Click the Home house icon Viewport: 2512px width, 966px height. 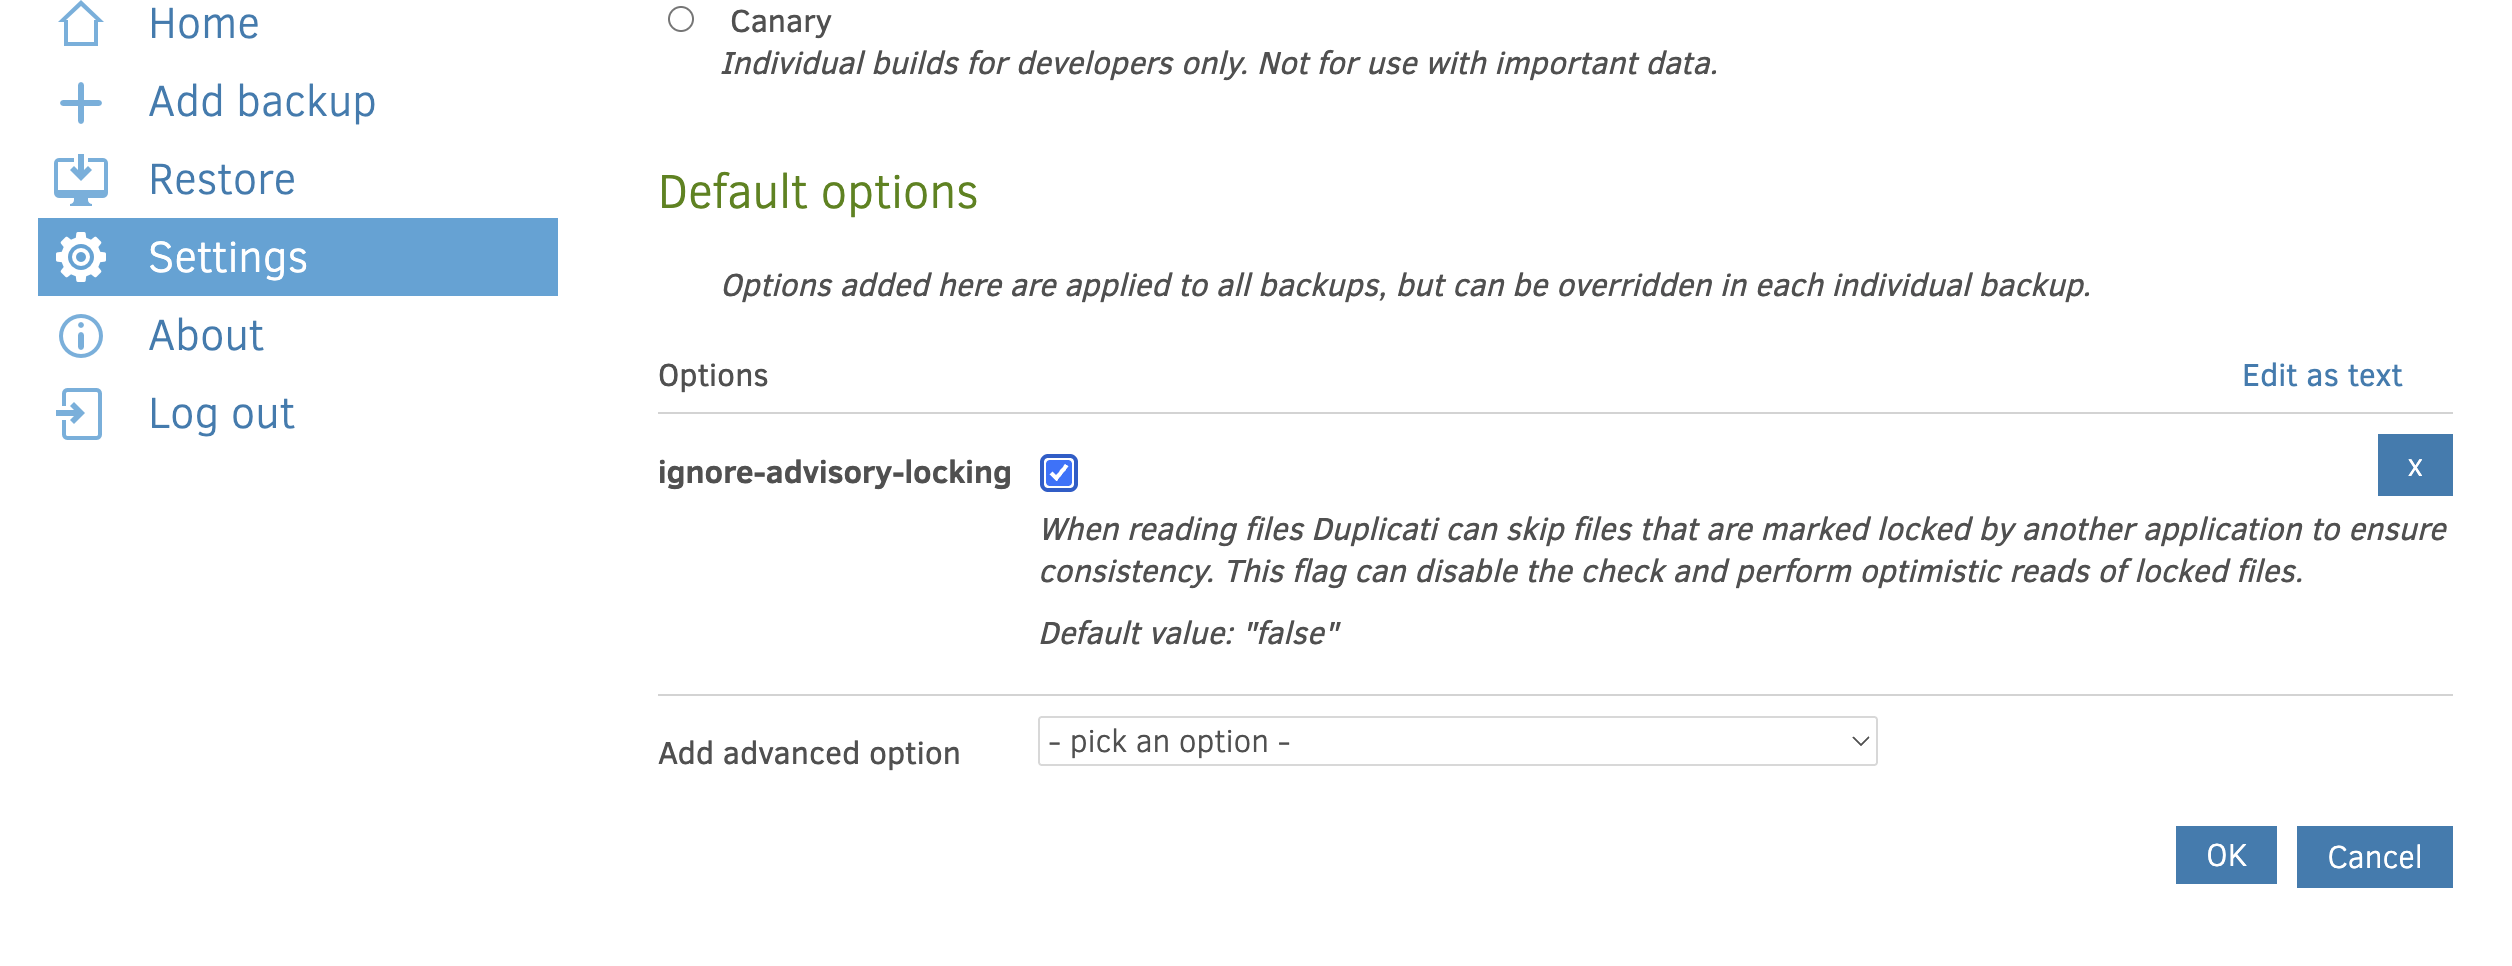(81, 24)
